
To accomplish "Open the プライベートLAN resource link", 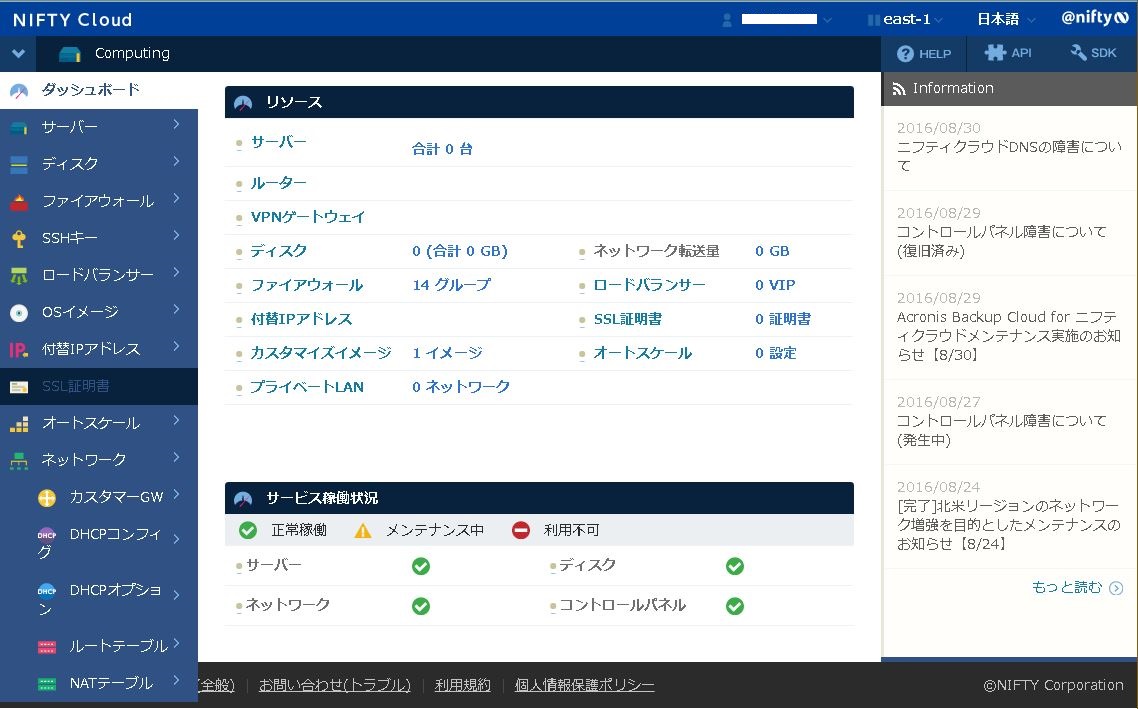I will pyautogui.click(x=307, y=388).
